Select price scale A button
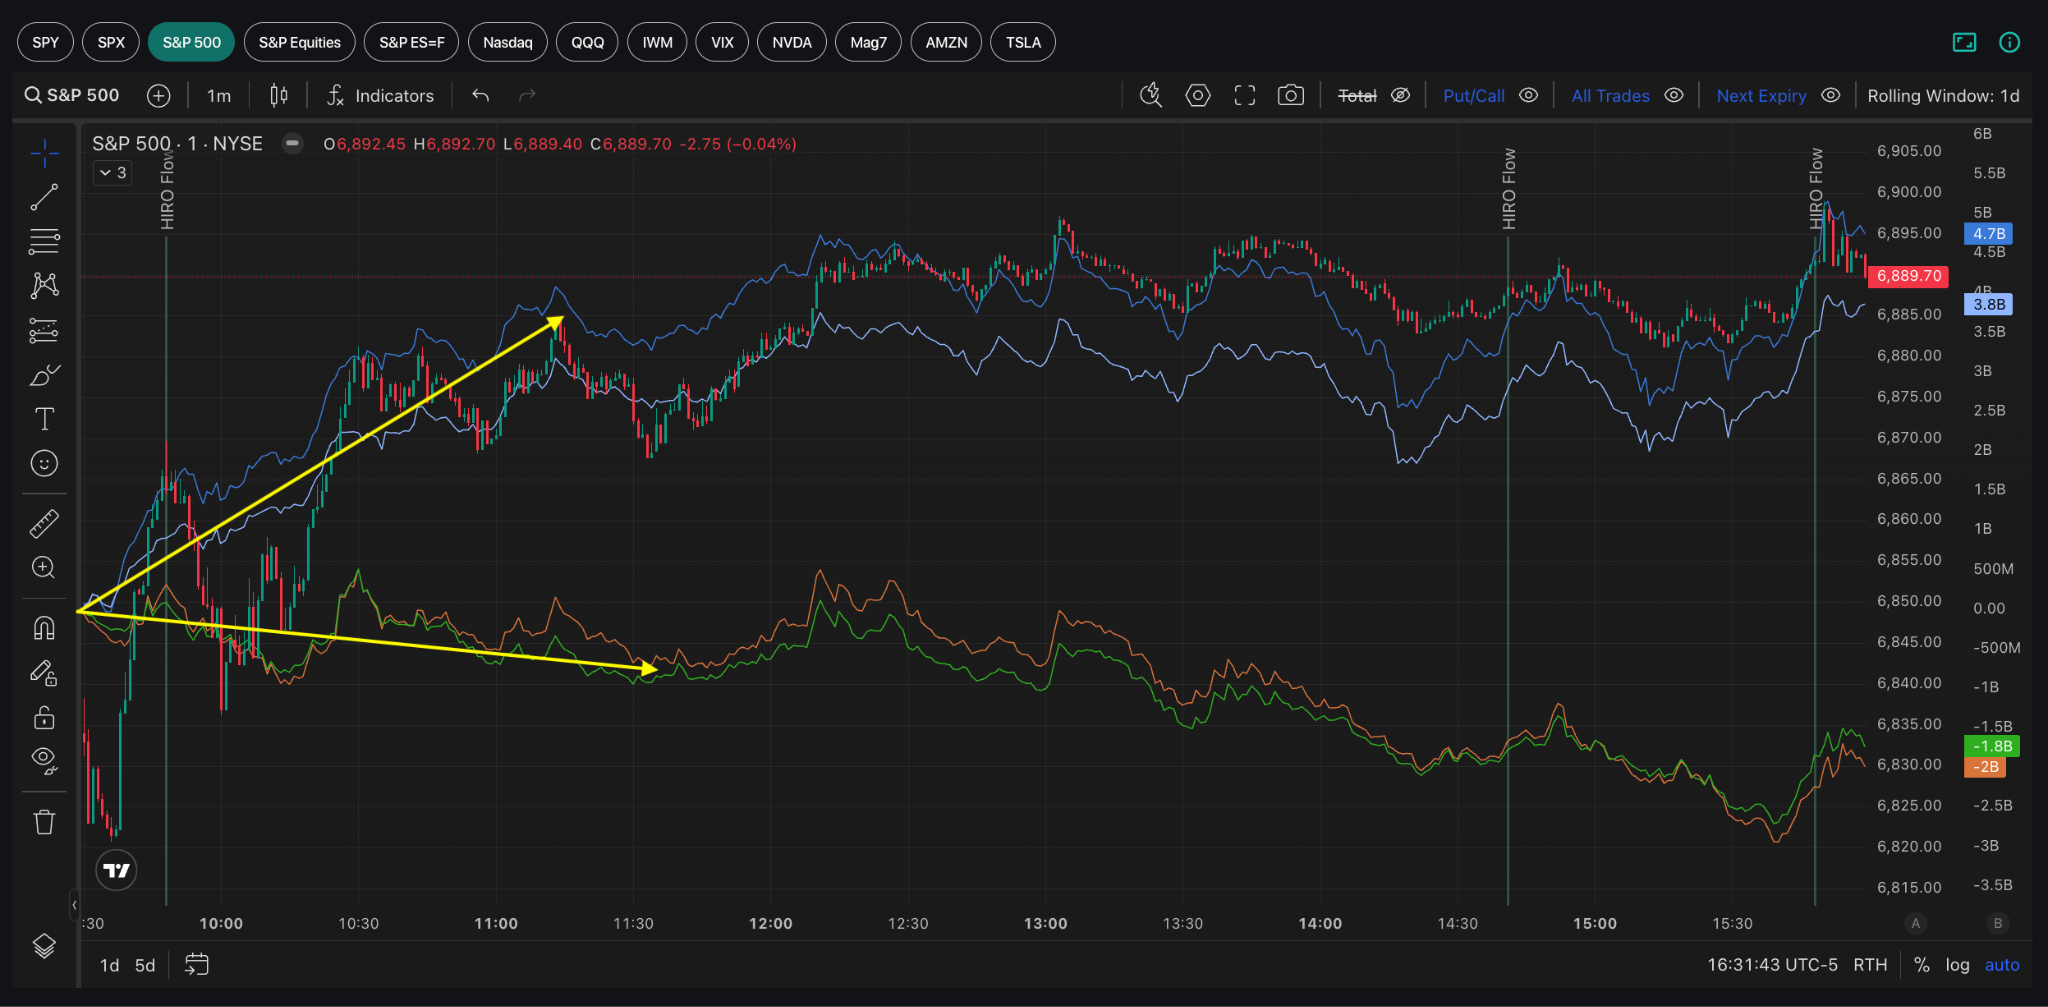The image size is (2048, 1007). pyautogui.click(x=1915, y=923)
